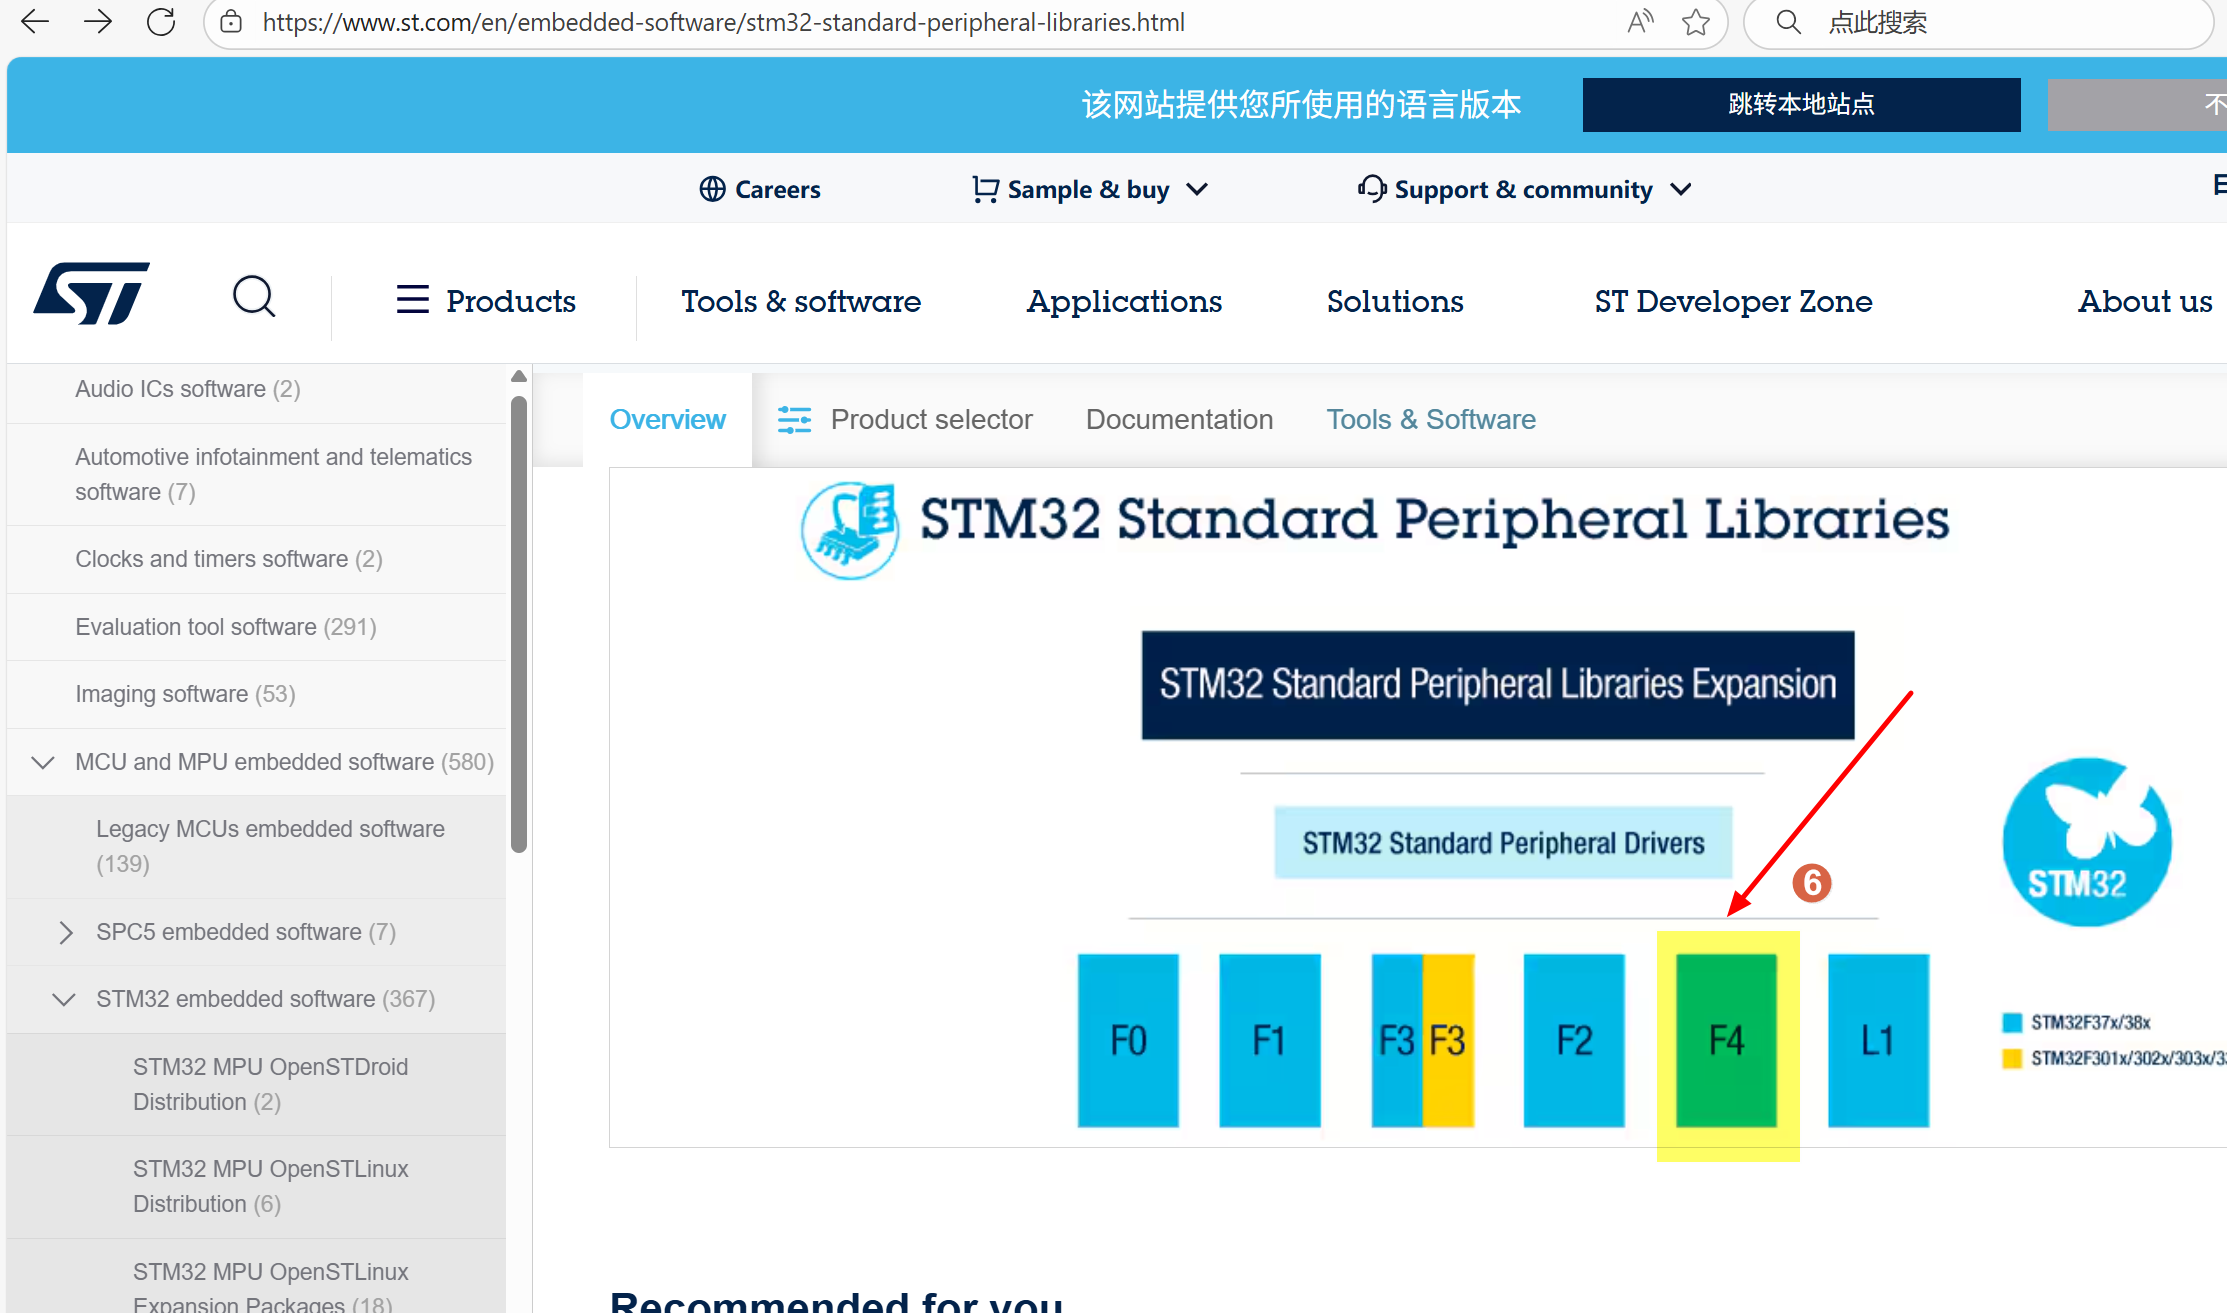The image size is (2227, 1313).
Task: Select the yellow F3 block
Action: pos(1448,1040)
